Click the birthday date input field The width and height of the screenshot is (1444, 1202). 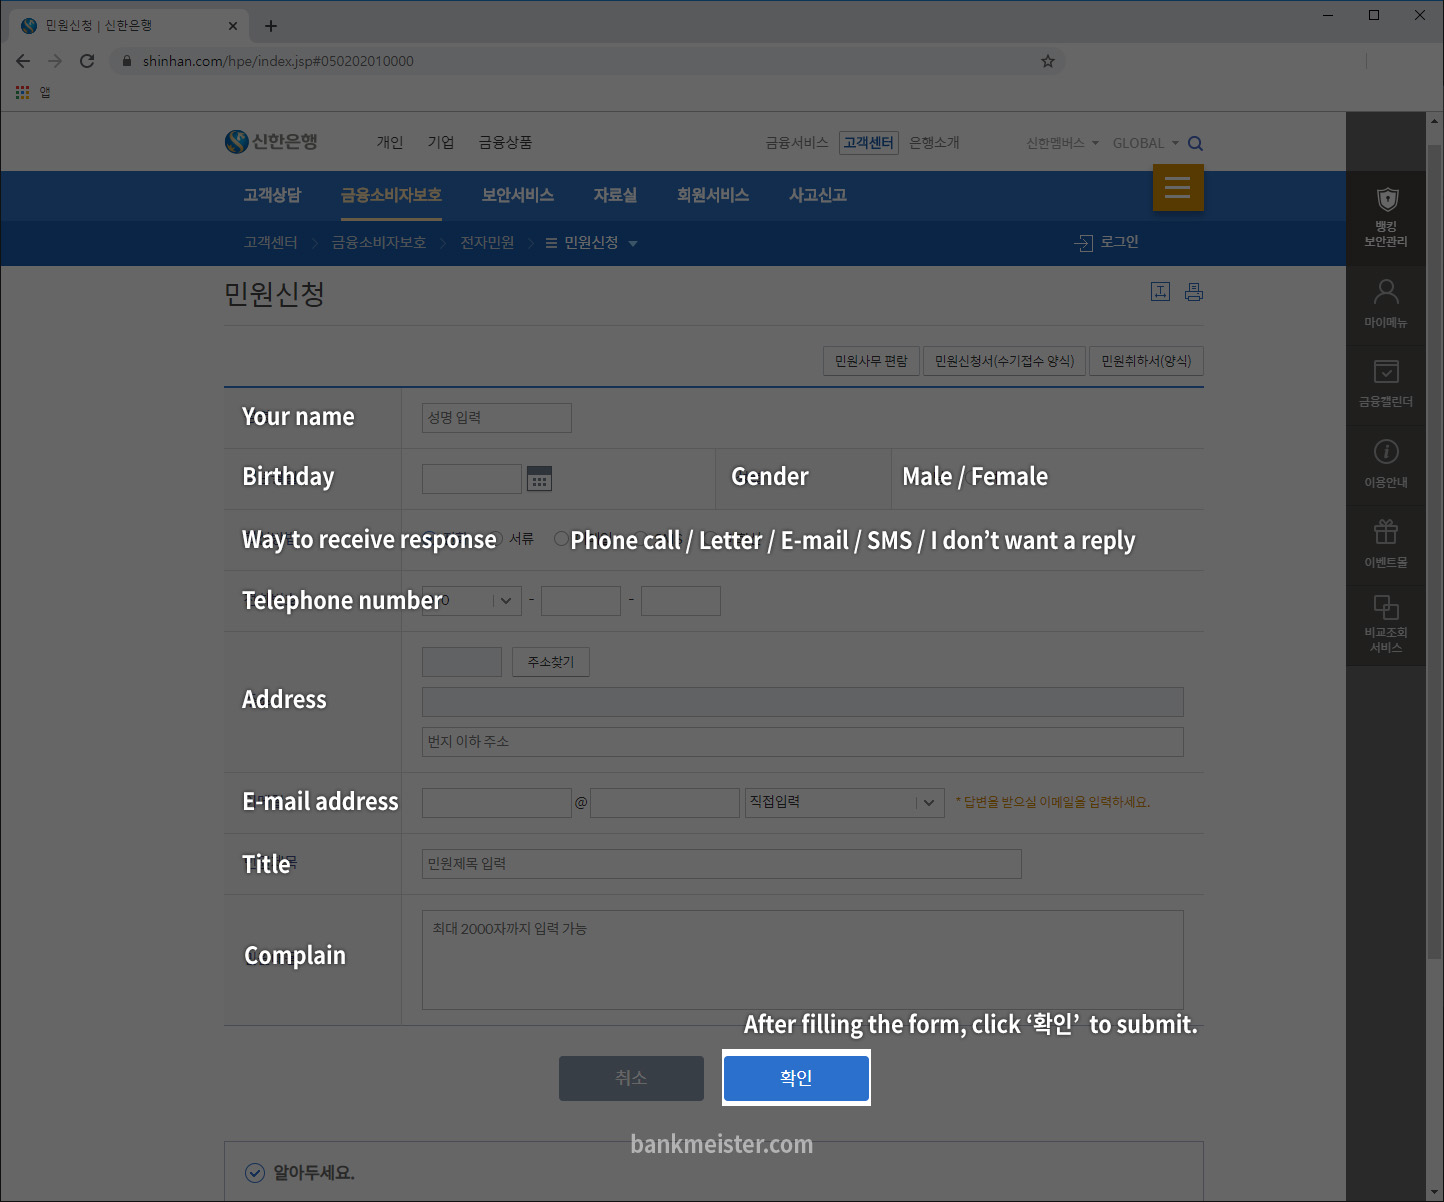pyautogui.click(x=472, y=479)
